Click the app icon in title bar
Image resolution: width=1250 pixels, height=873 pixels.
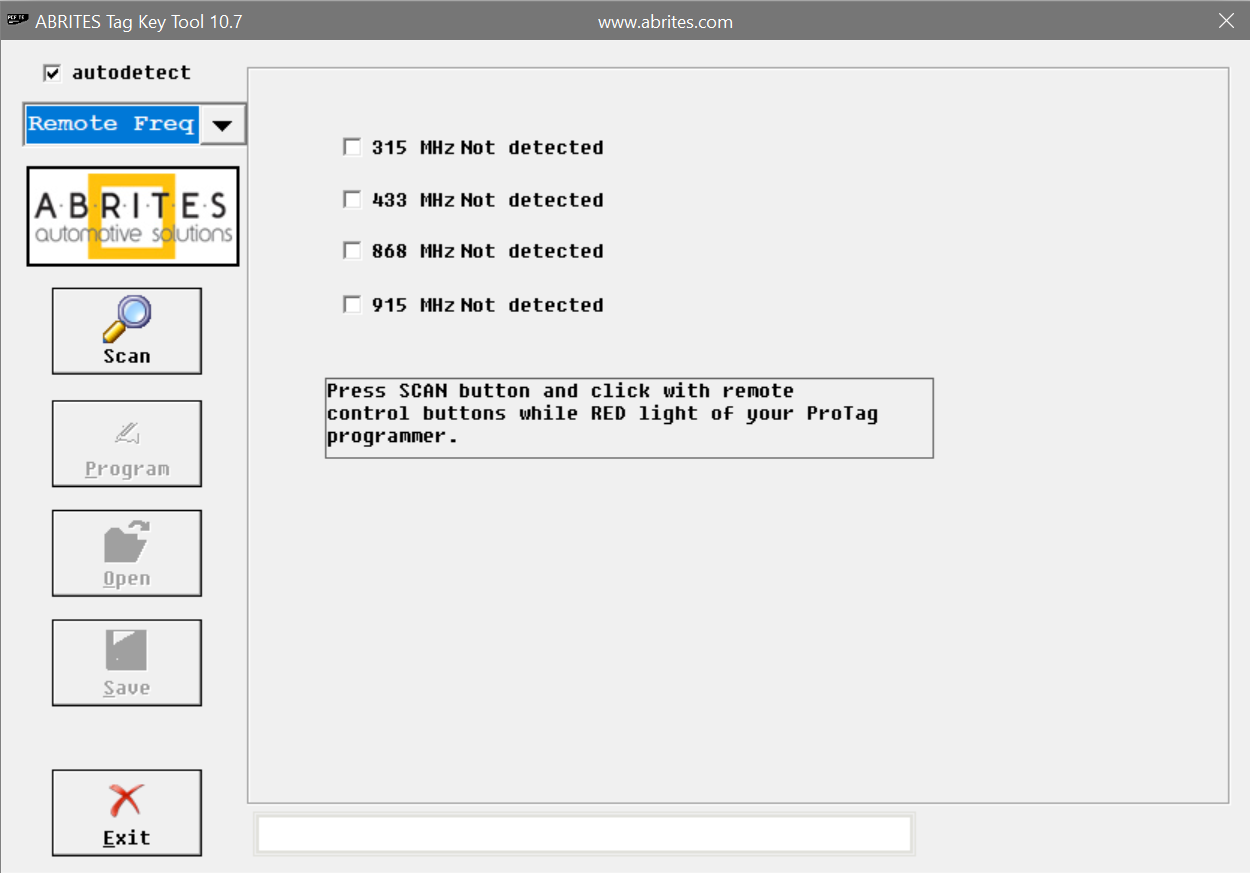click(x=17, y=20)
